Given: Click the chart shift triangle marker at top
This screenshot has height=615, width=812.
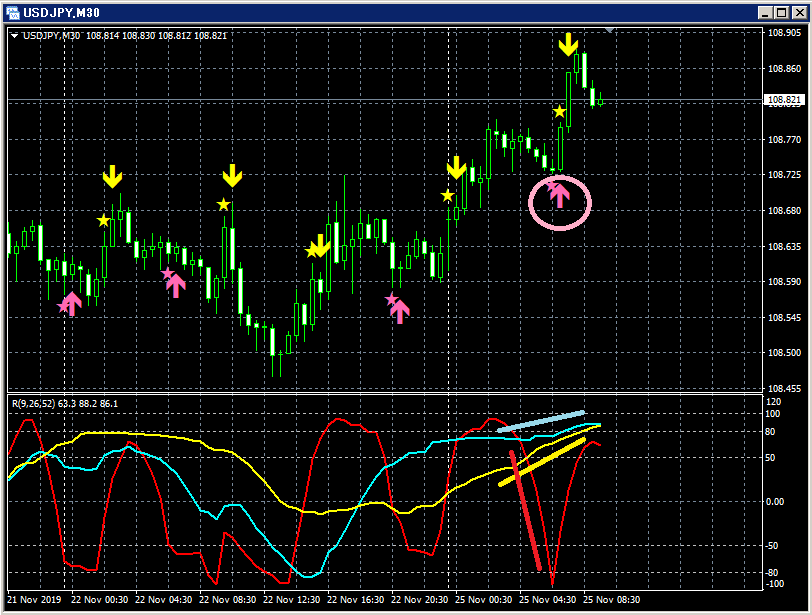Looking at the screenshot, I should coord(610,30).
